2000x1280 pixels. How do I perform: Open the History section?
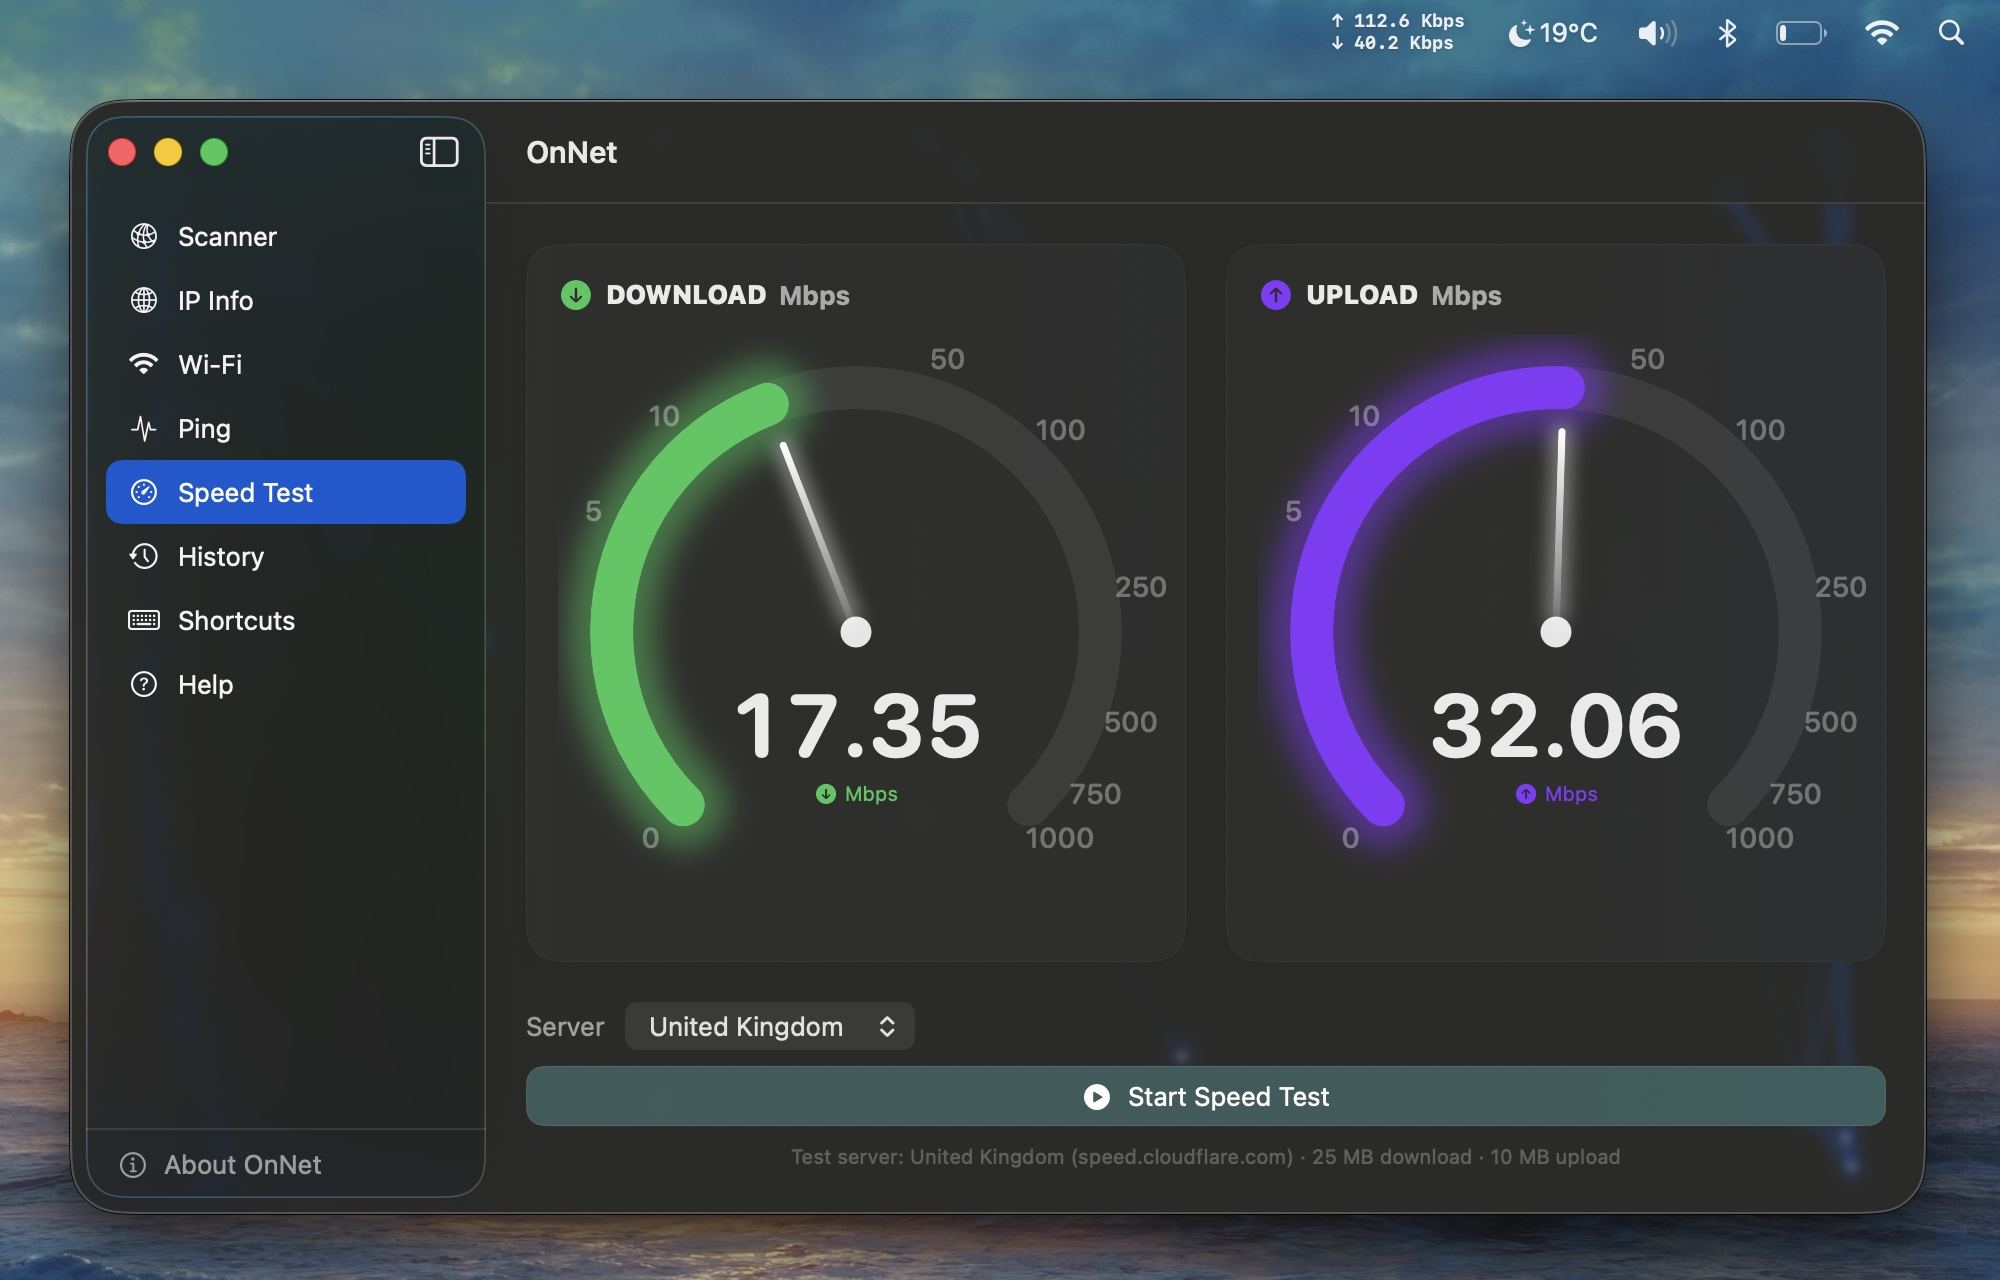(286, 556)
